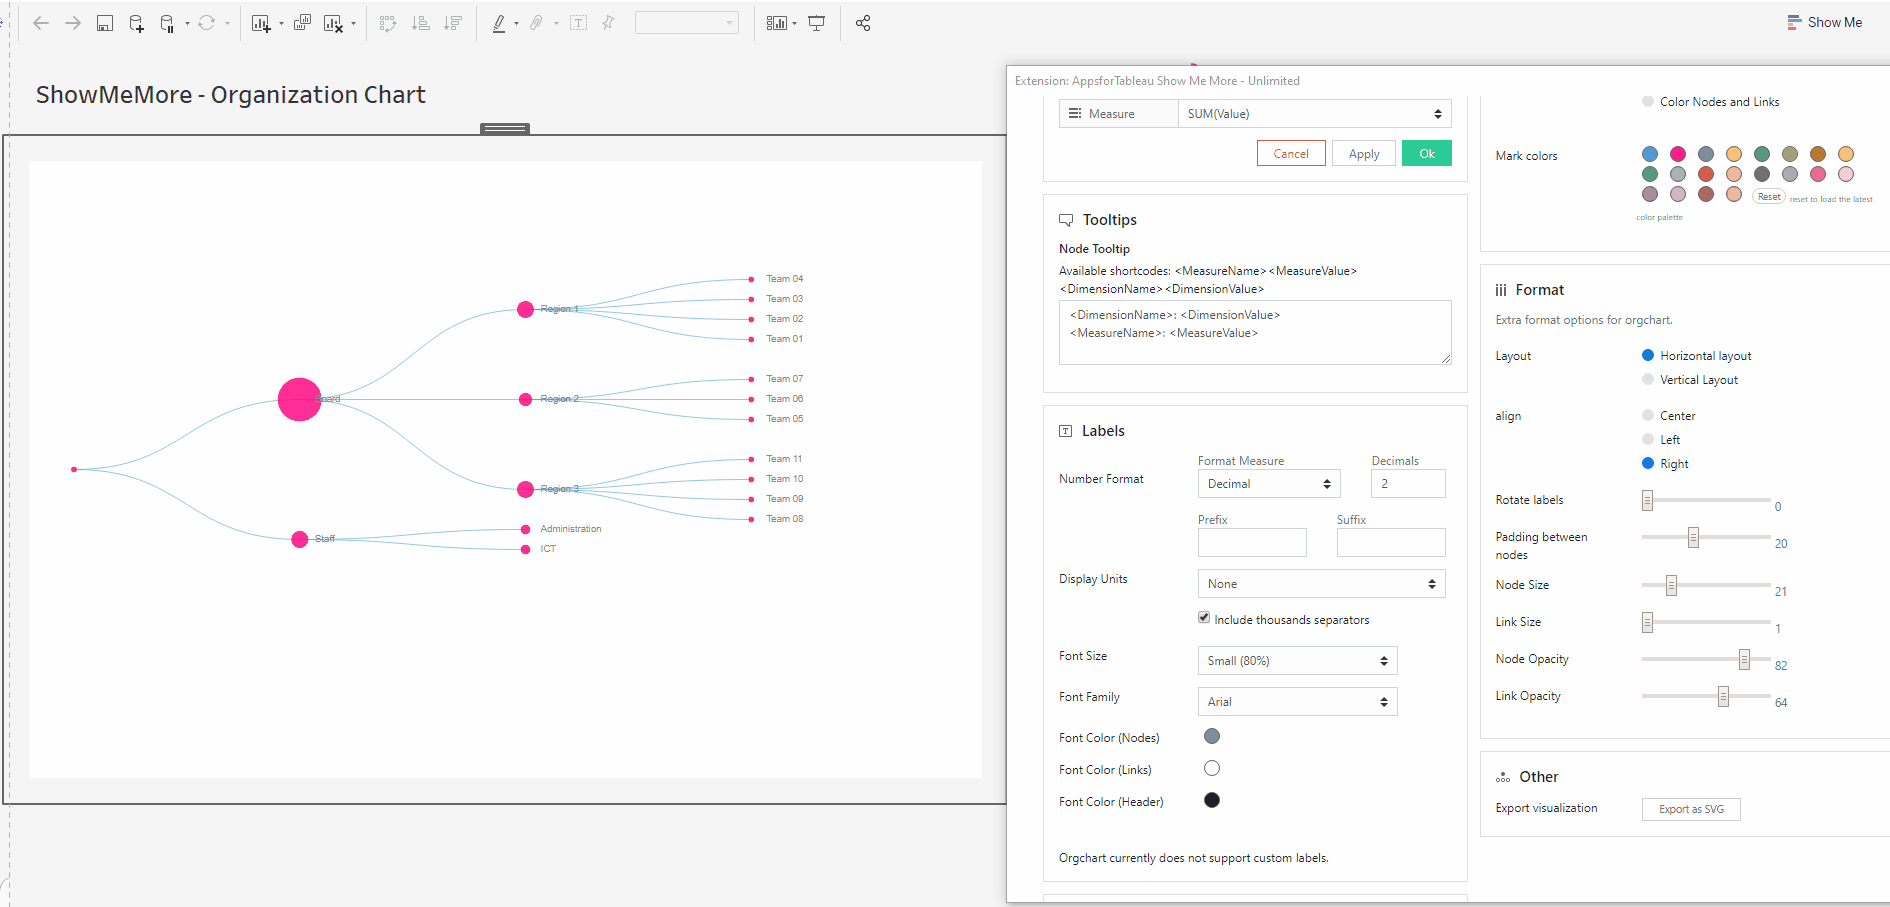Select Right align option
1890x907 pixels.
click(x=1648, y=463)
